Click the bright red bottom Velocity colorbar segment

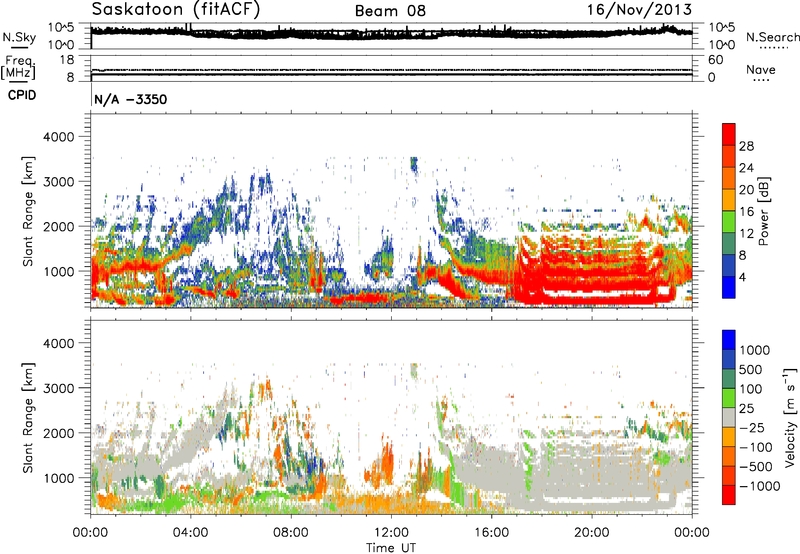pos(729,495)
